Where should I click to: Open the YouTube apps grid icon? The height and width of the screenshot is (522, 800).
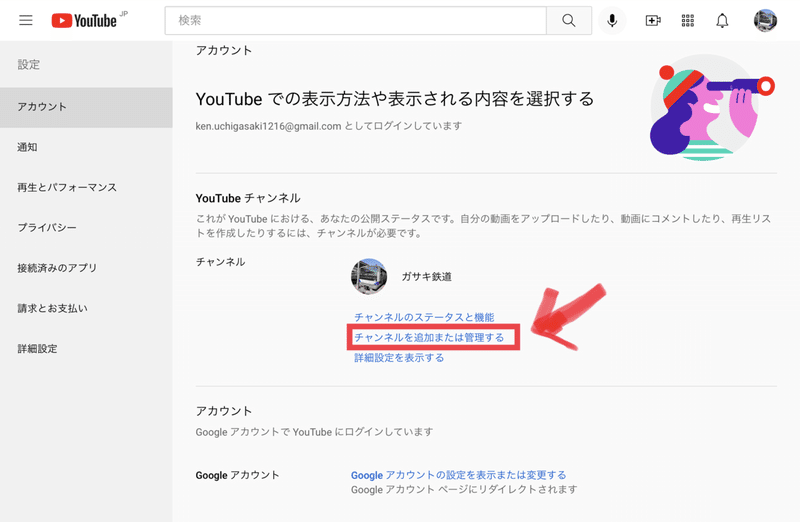688,20
